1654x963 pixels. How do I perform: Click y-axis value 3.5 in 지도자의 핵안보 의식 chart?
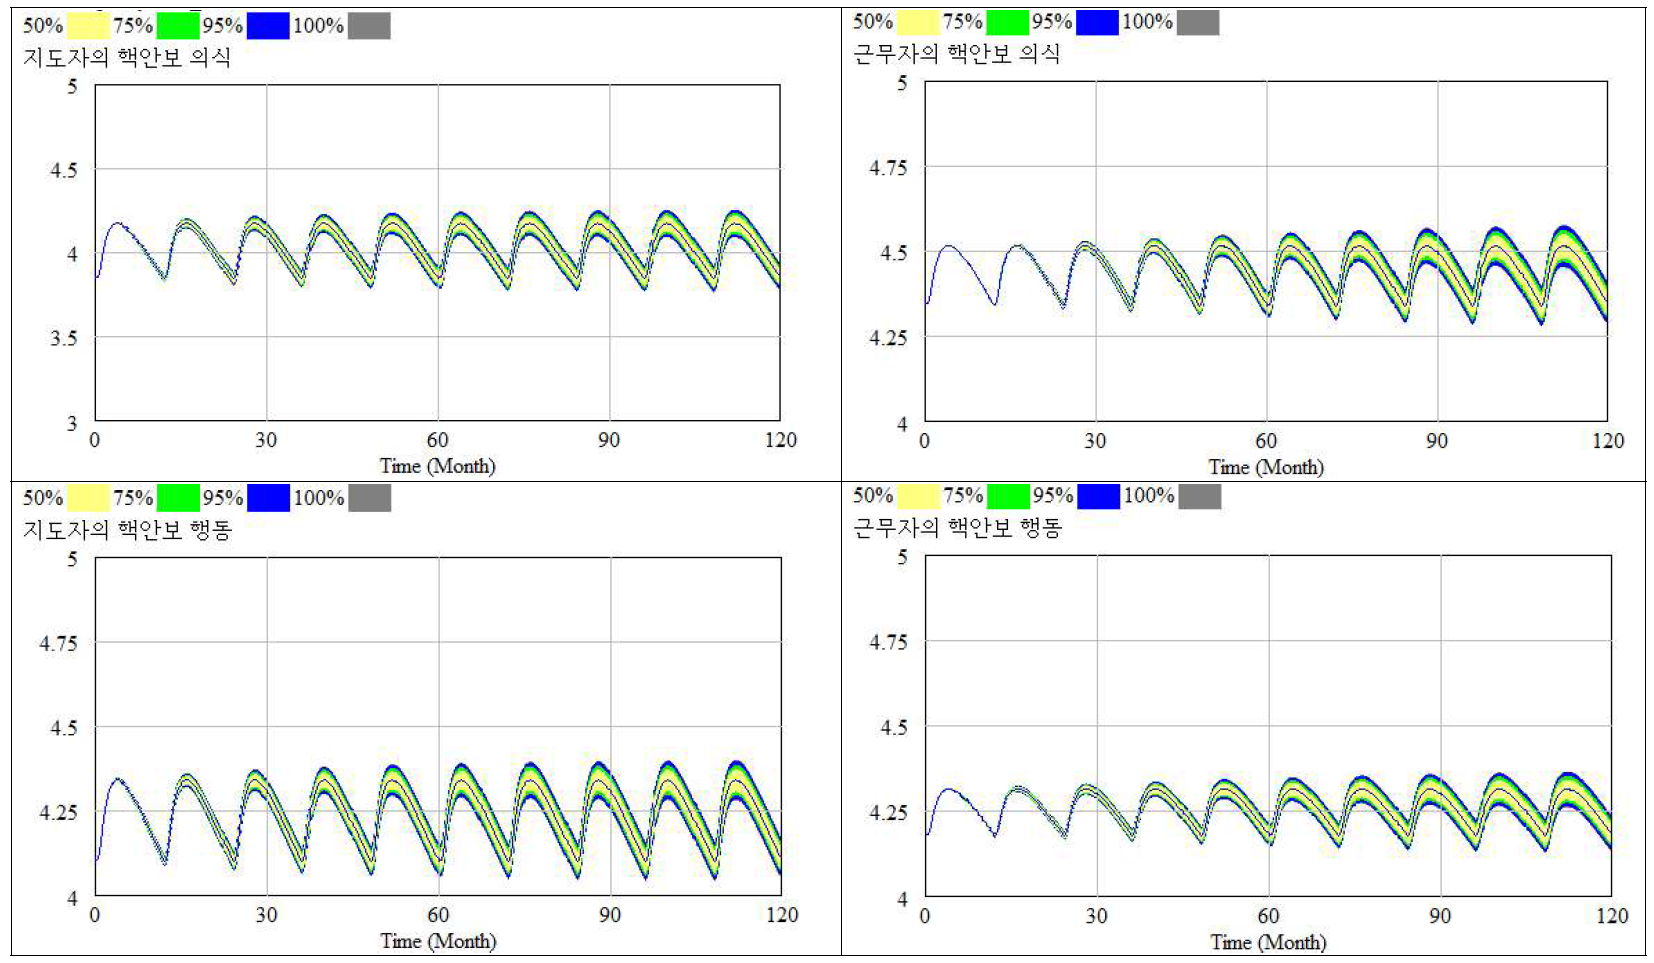pyautogui.click(x=64, y=339)
